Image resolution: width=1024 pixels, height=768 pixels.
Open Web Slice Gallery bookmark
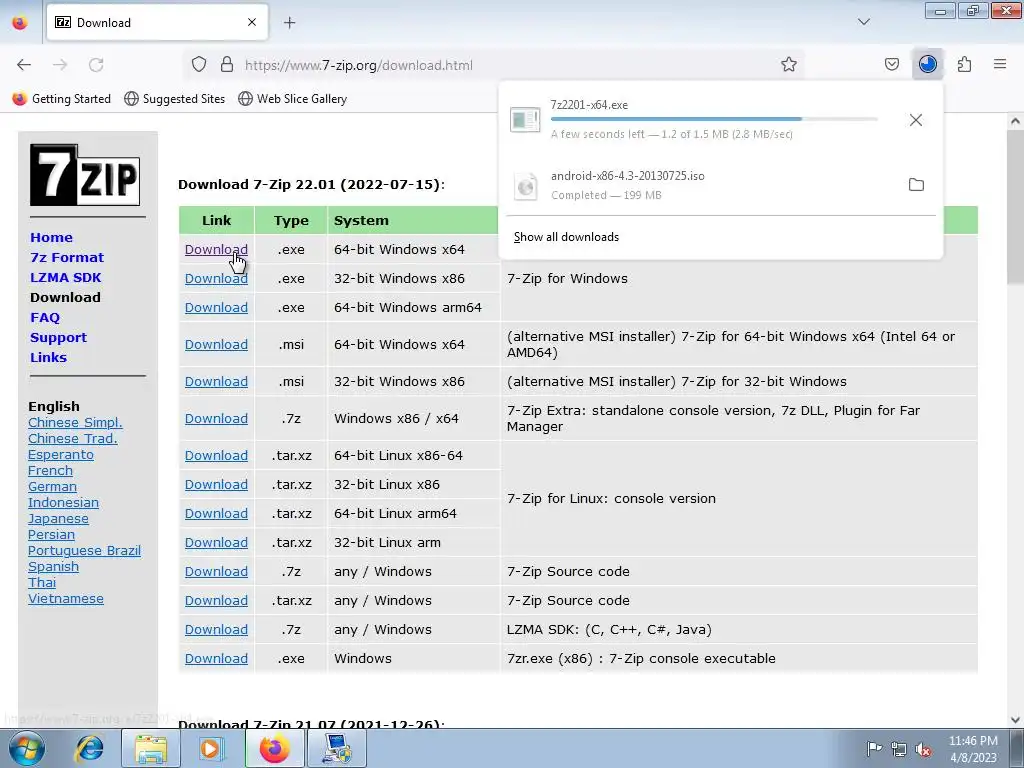(293, 99)
